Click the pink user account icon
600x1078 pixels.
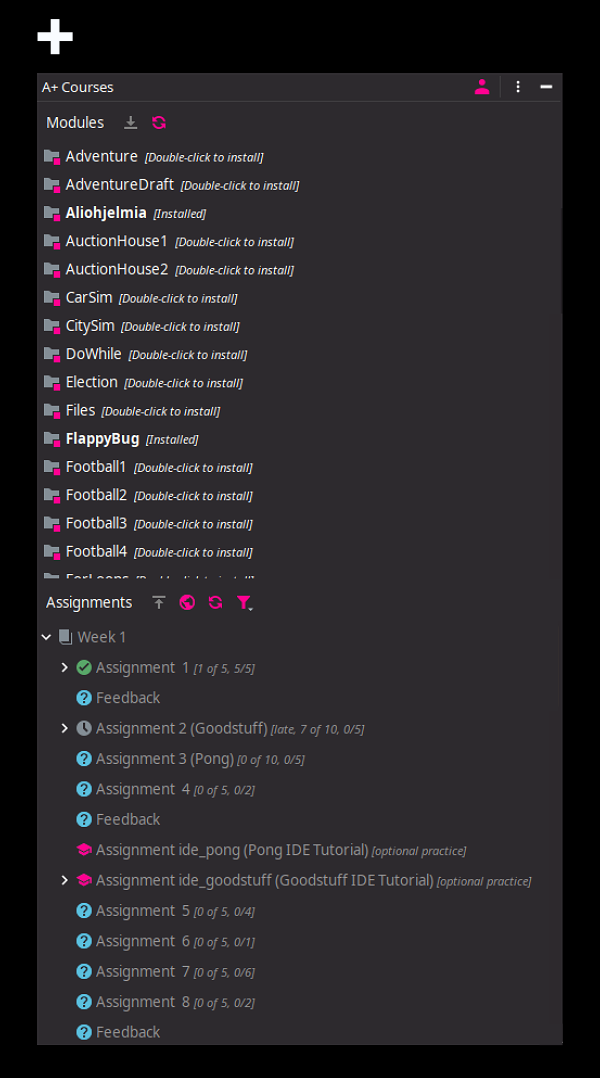482,87
